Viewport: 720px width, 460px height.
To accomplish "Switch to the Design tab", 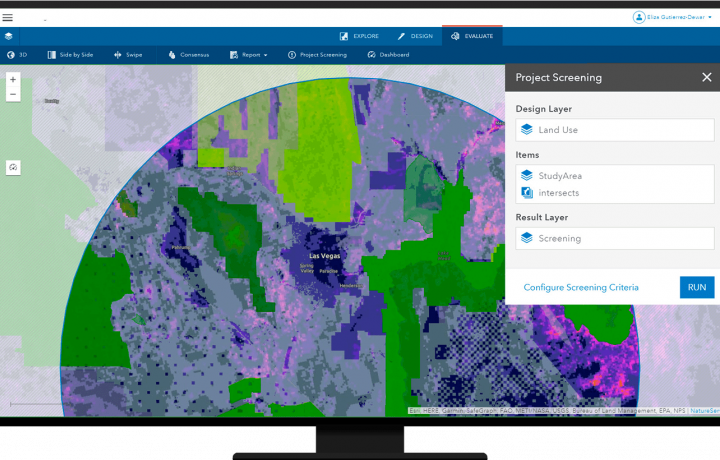I will tap(415, 36).
